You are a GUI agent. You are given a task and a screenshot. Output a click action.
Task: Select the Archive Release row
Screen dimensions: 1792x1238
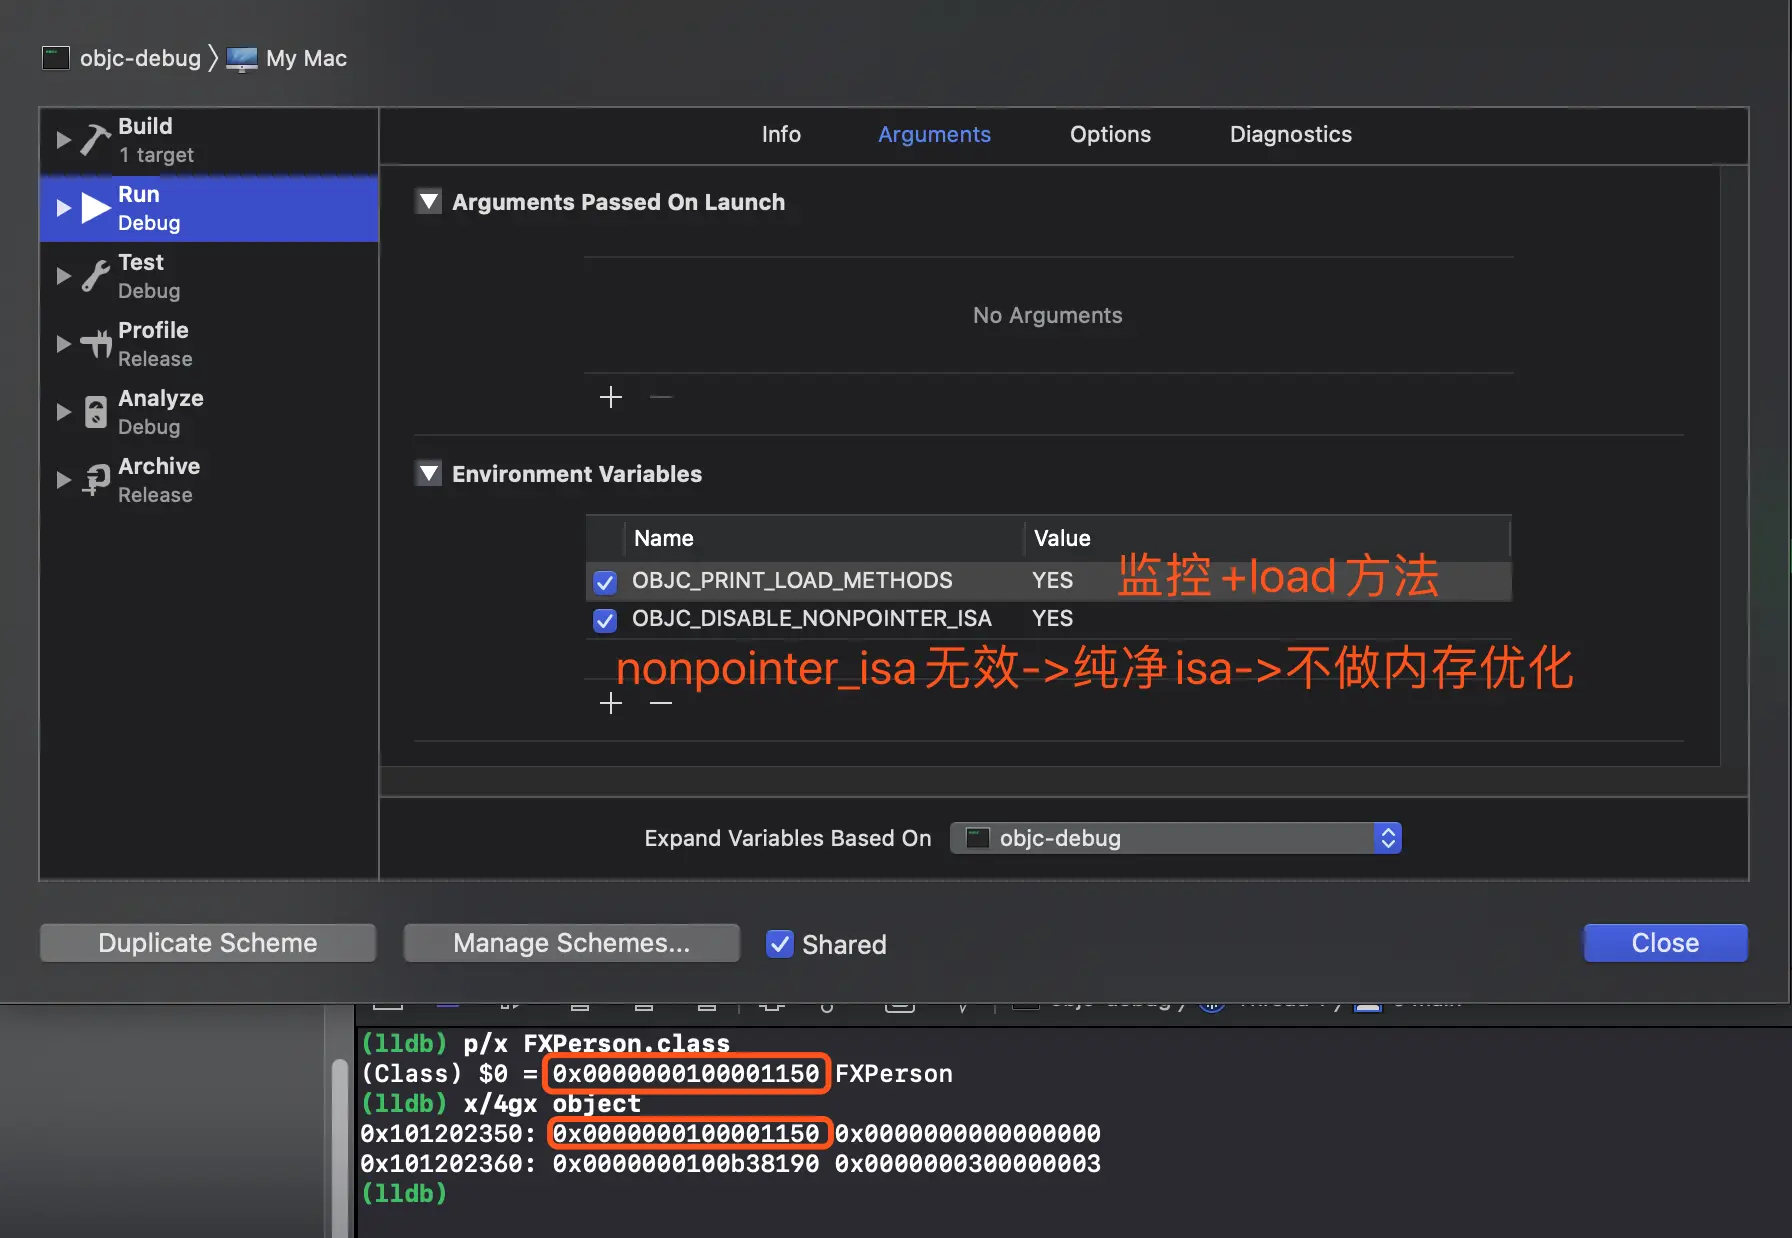coord(209,480)
